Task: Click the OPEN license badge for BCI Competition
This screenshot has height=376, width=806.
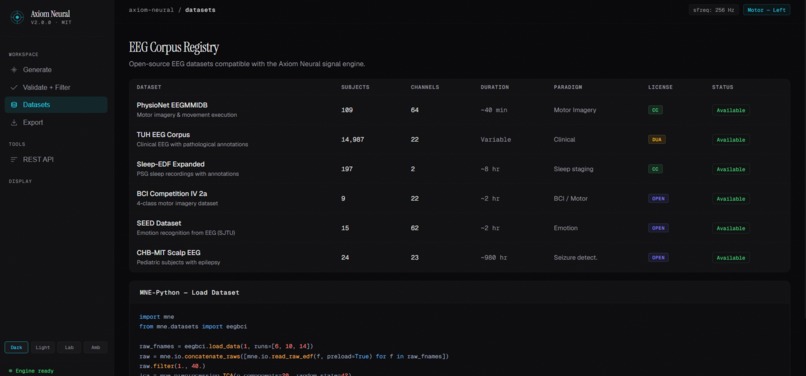Action: pyautogui.click(x=658, y=199)
